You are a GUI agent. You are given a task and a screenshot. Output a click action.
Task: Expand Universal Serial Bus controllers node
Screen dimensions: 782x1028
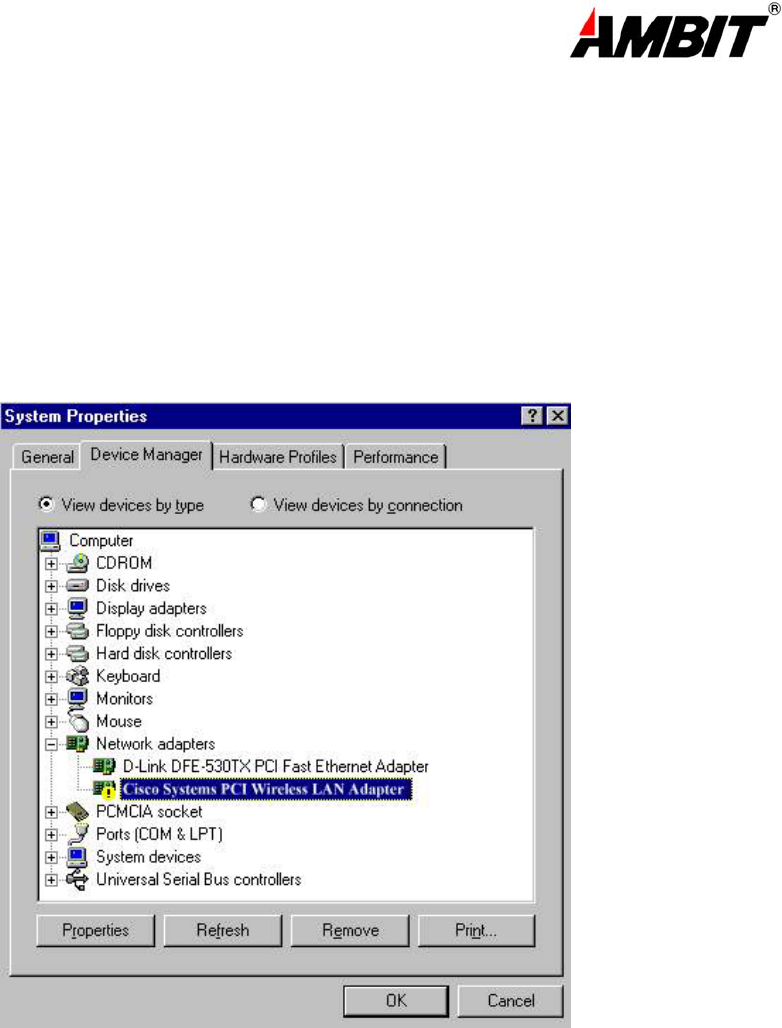click(51, 880)
